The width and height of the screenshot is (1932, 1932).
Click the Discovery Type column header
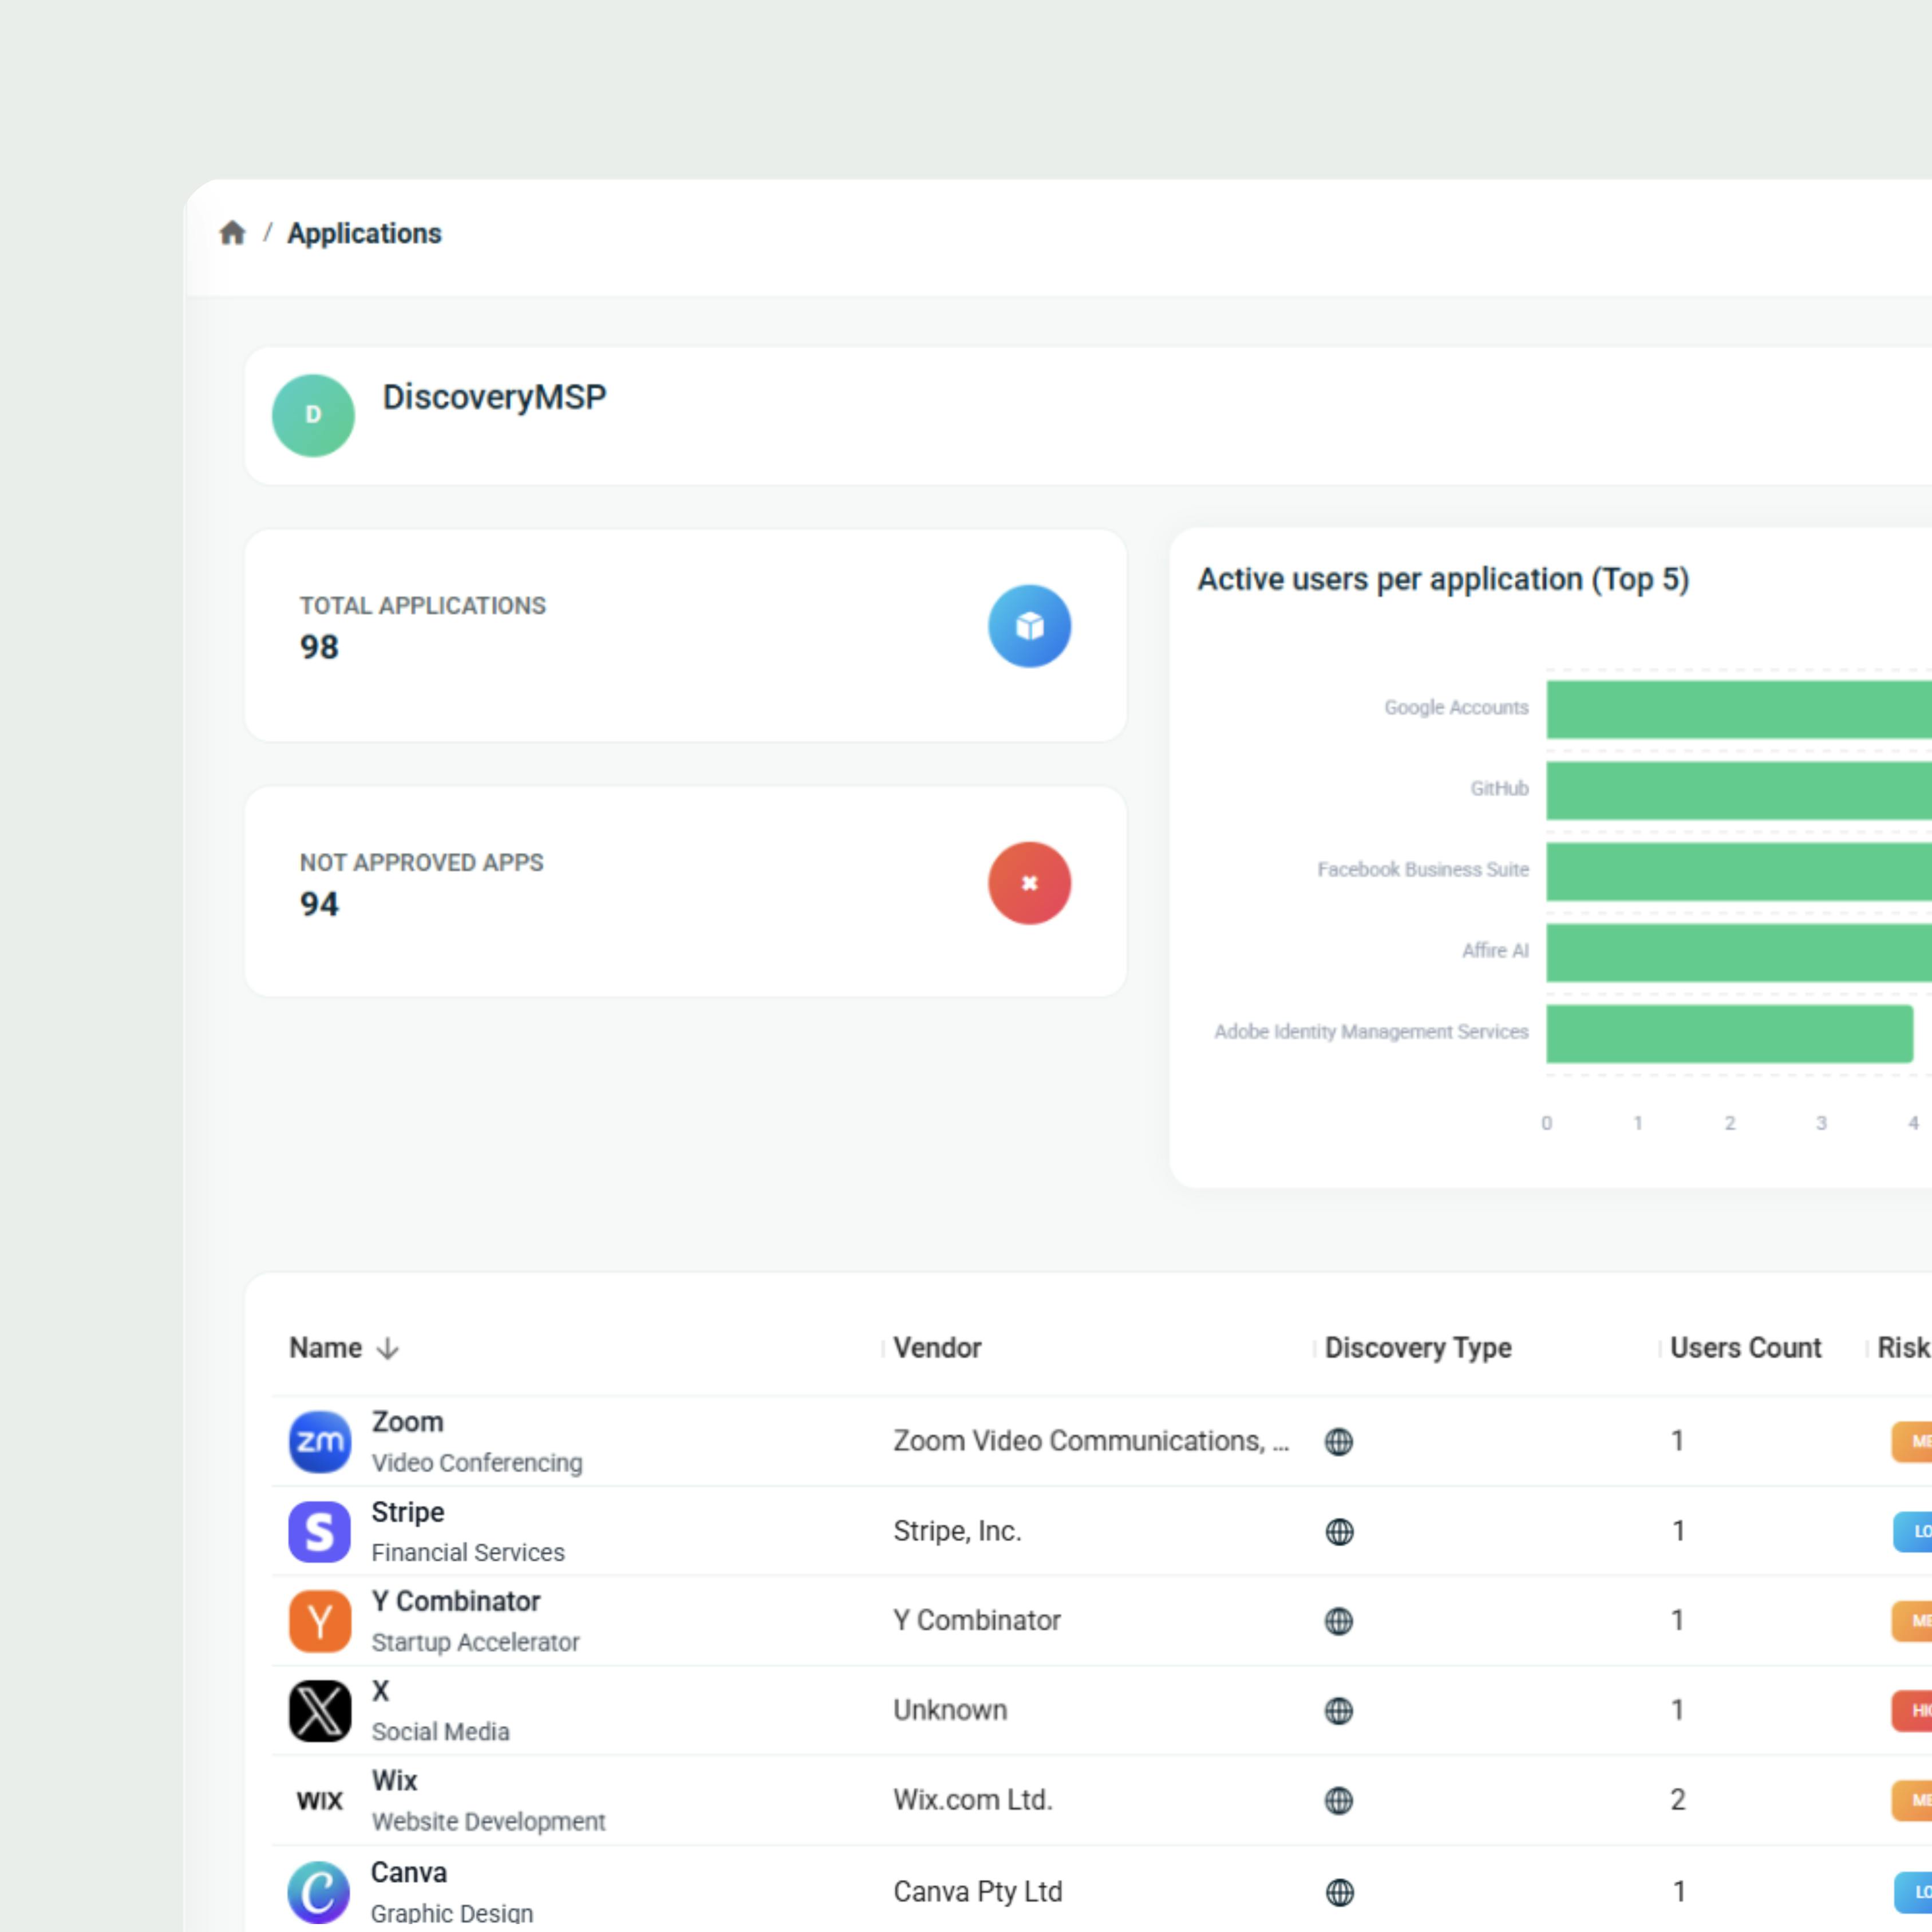1417,1348
